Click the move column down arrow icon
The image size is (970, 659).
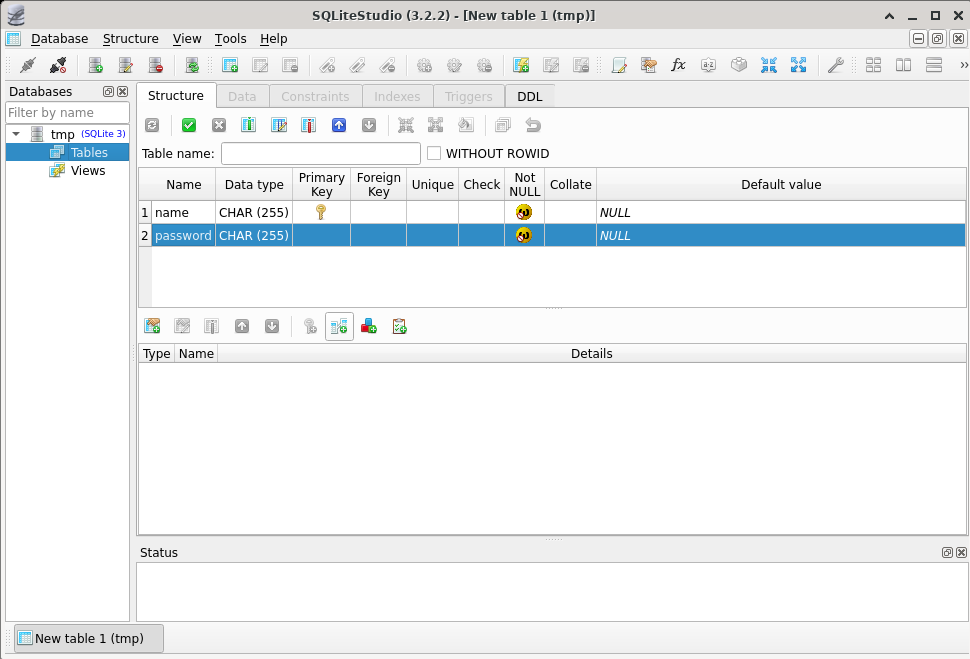tap(369, 126)
